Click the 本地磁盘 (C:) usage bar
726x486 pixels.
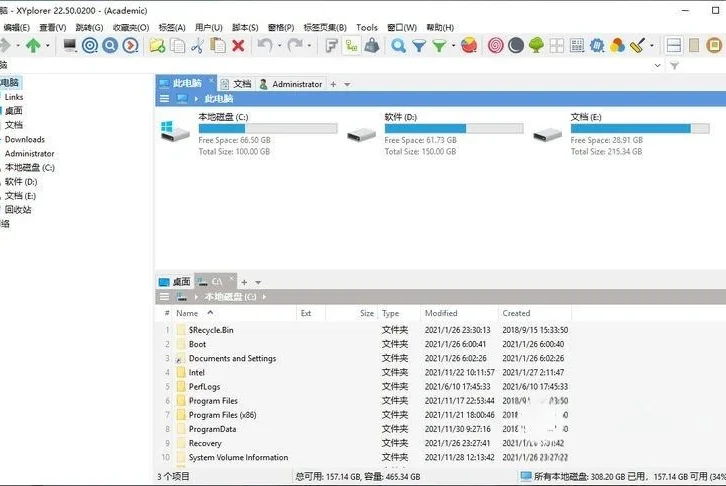(268, 128)
